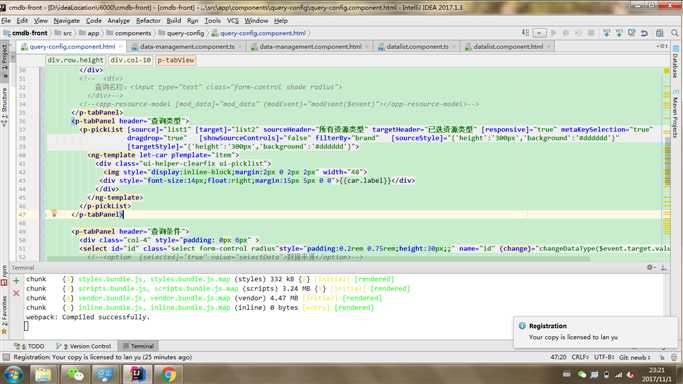Click components folder in navigation breadcrumb

tap(128, 33)
